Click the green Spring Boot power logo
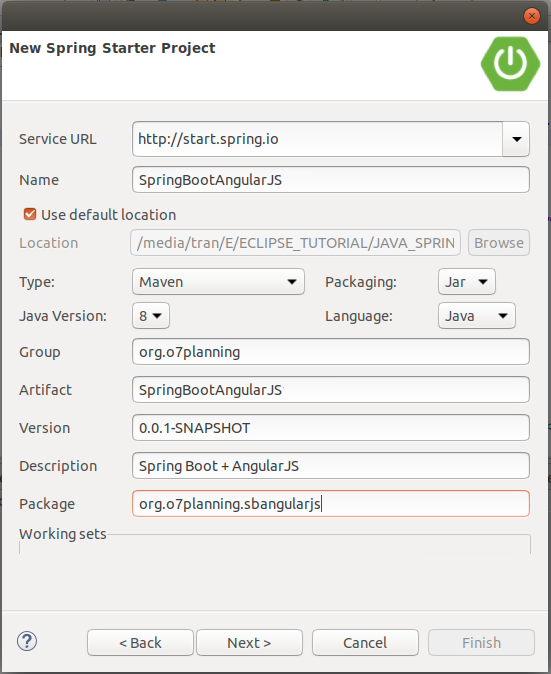Viewport: 551px width, 674px height. pos(510,64)
